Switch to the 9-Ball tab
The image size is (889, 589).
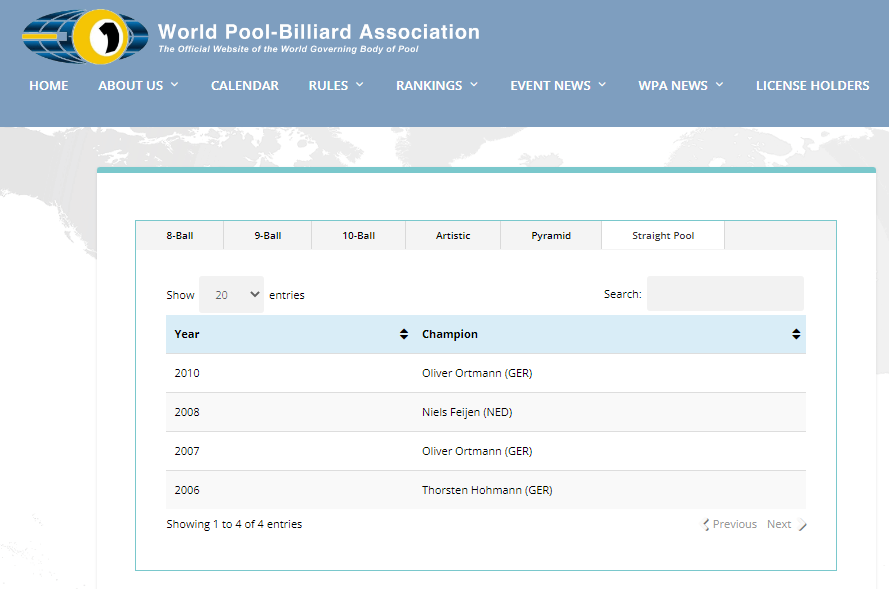pos(268,236)
